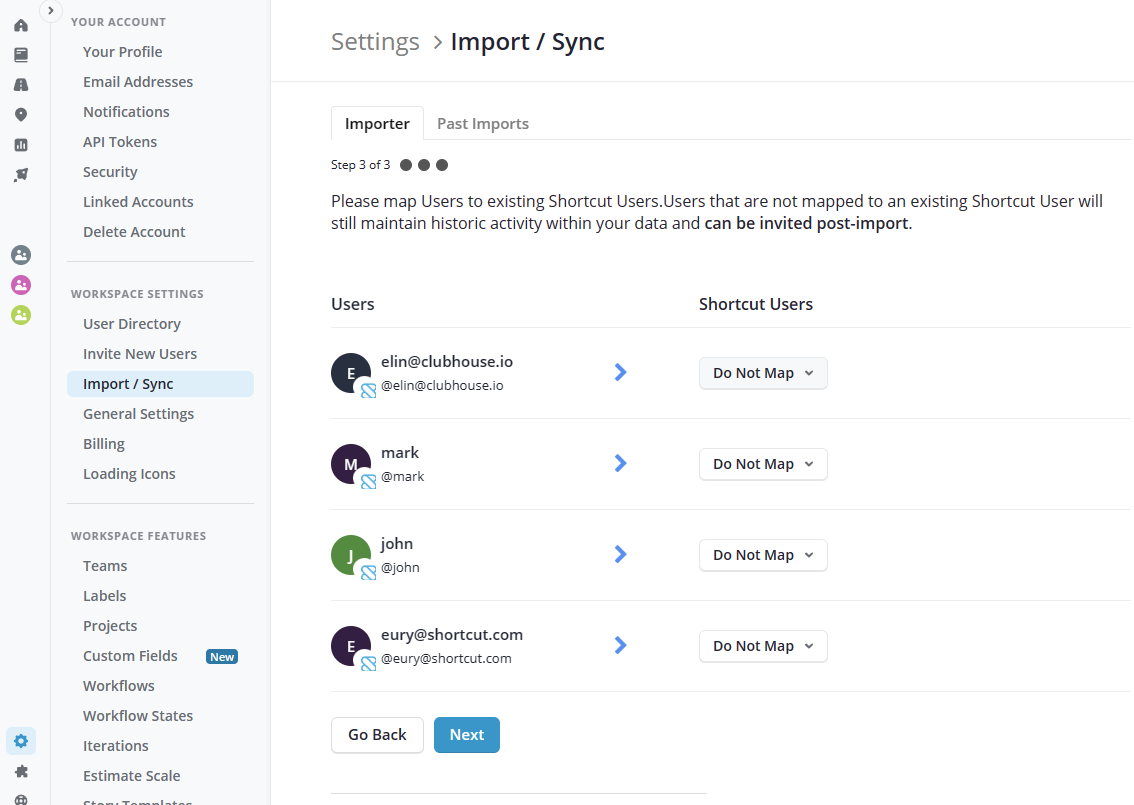1134x805 pixels.
Task: Click the avatar for john
Action: 351,555
